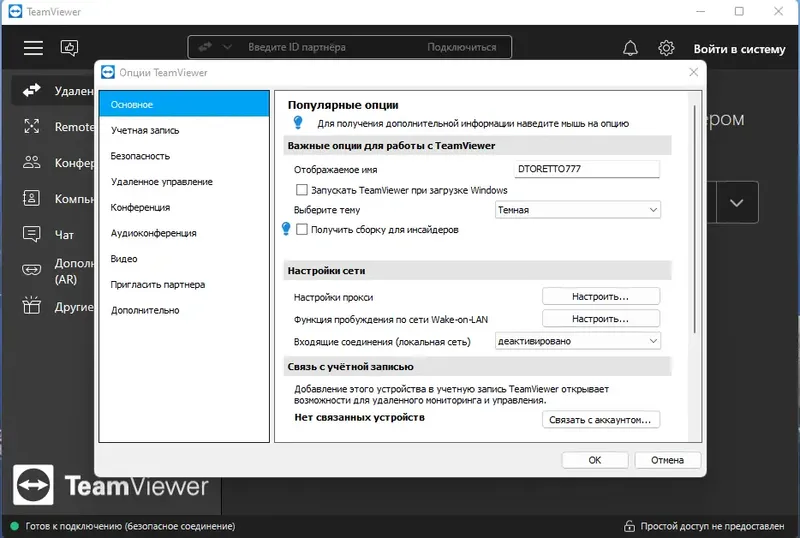The width and height of the screenshot is (800, 538).
Task: Close the Опции TeamViewer dialog with the X
Action: (x=693, y=72)
